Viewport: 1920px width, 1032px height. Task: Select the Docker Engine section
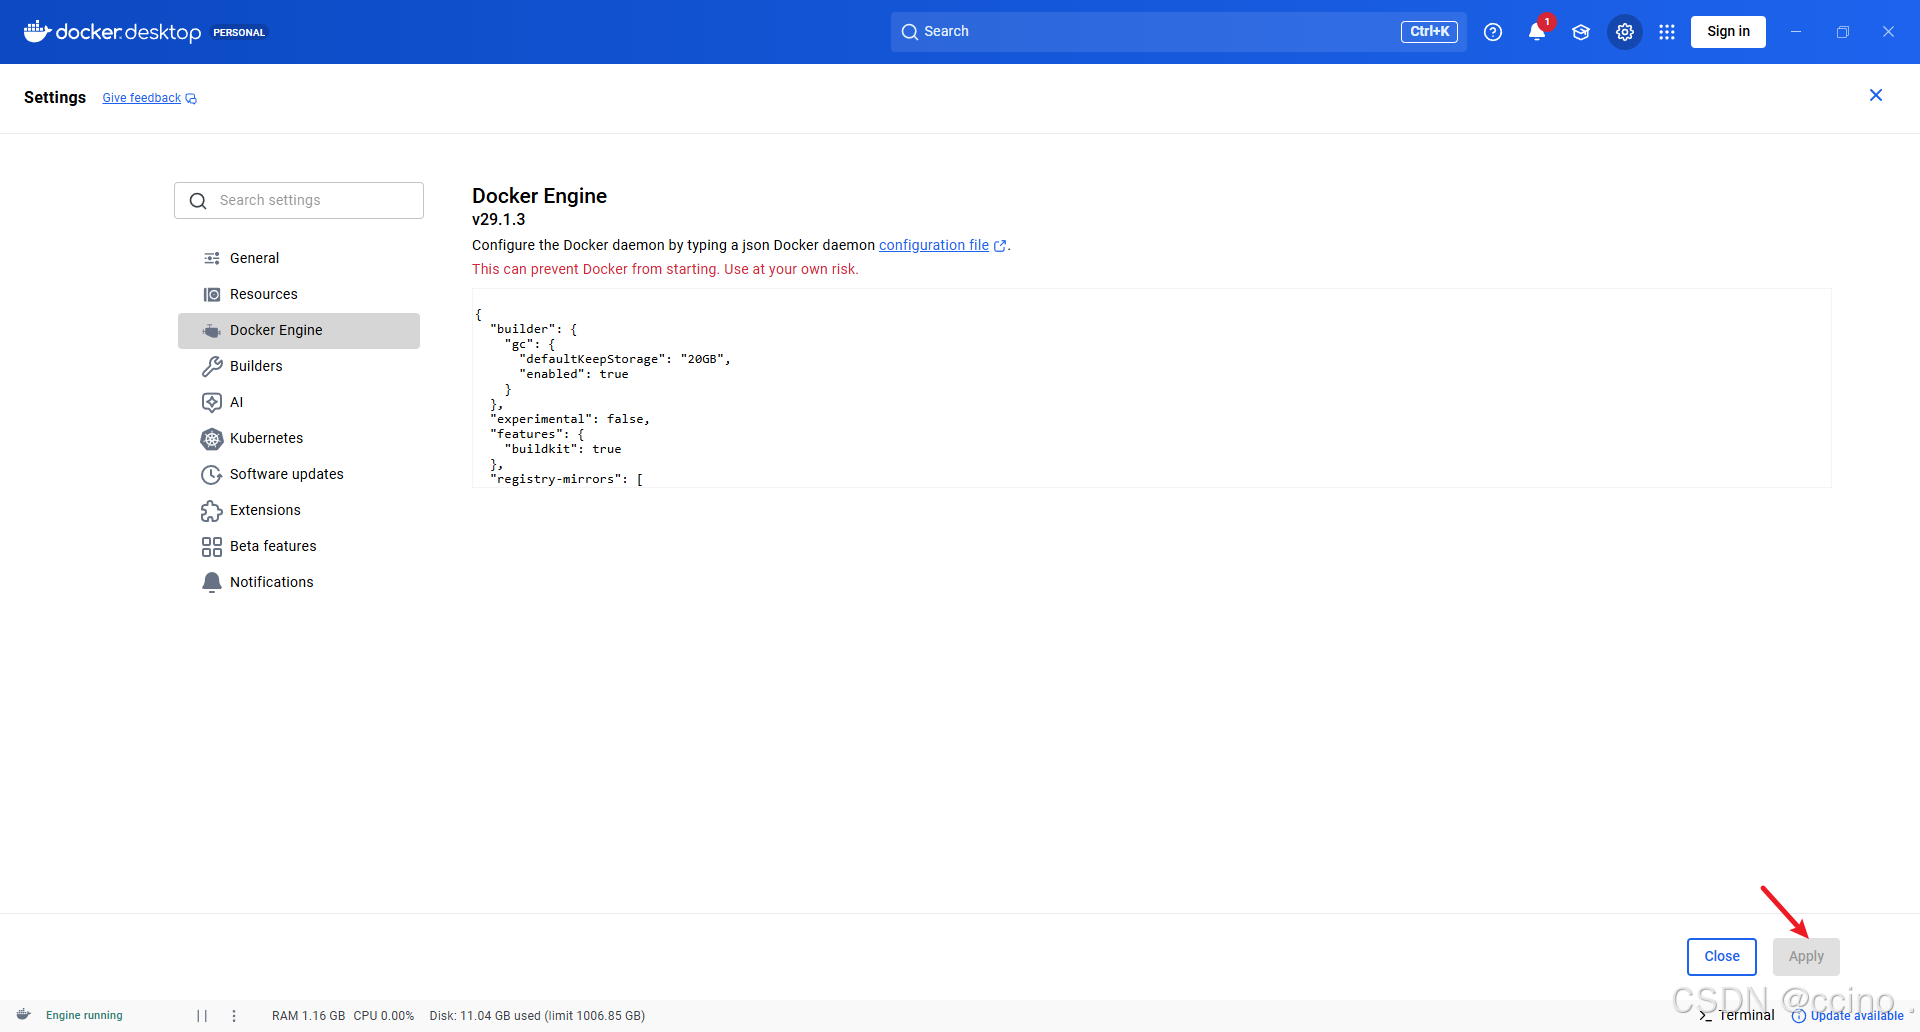coord(299,330)
